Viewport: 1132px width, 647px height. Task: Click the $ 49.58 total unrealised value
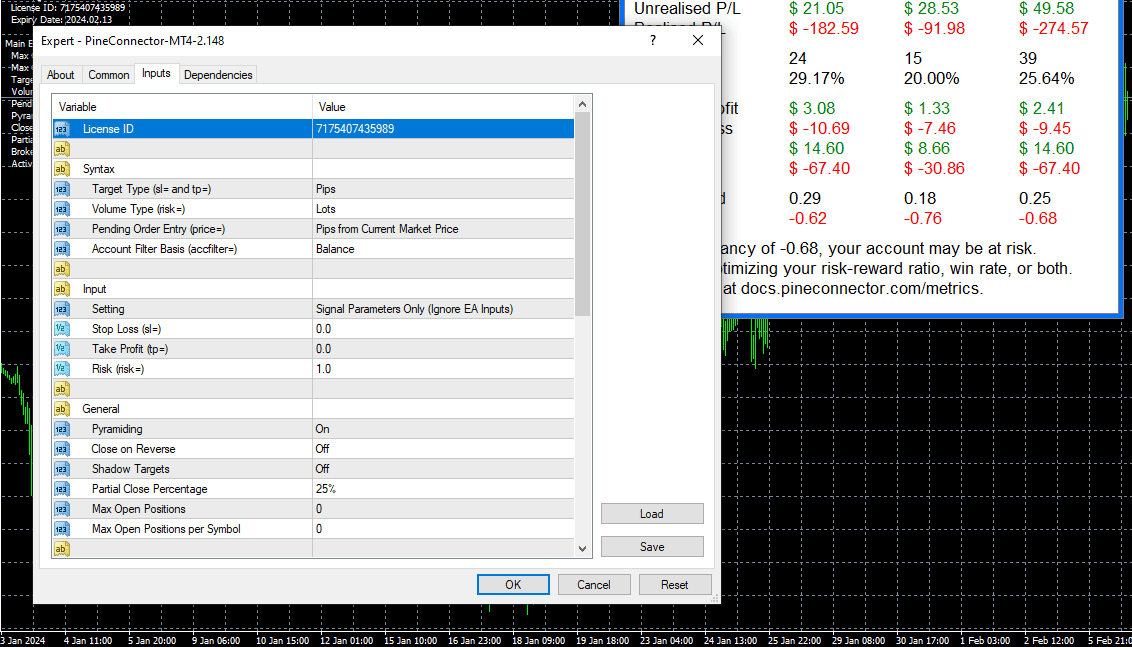pyautogui.click(x=1047, y=9)
